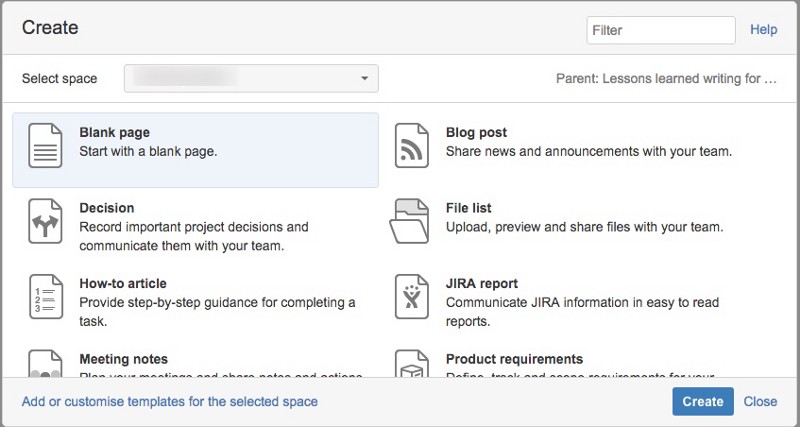
Task: Close the Create dialog via Close link
Action: point(760,401)
